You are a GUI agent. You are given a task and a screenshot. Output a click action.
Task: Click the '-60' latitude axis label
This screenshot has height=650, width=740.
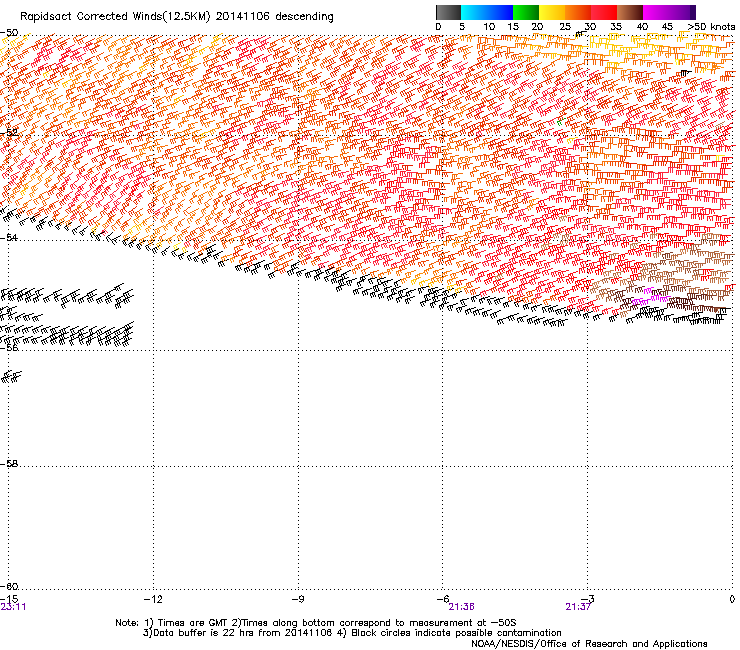pyautogui.click(x=9, y=586)
